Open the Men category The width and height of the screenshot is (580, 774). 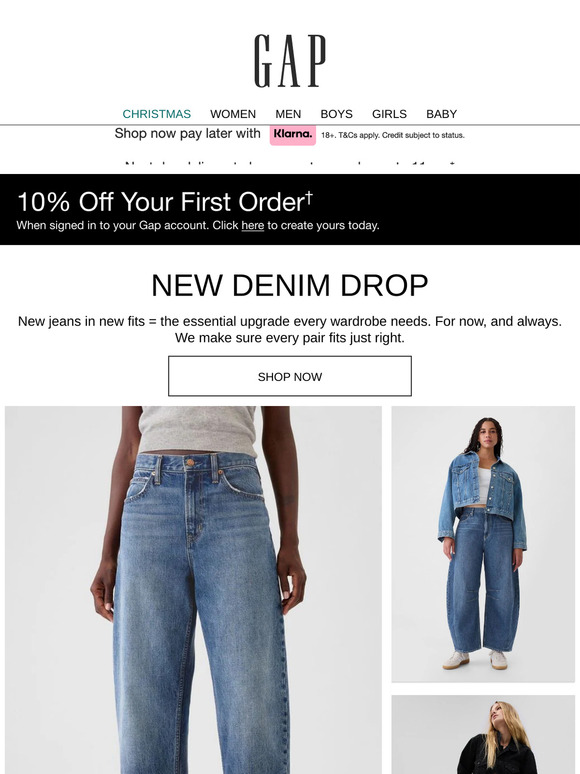pos(288,114)
